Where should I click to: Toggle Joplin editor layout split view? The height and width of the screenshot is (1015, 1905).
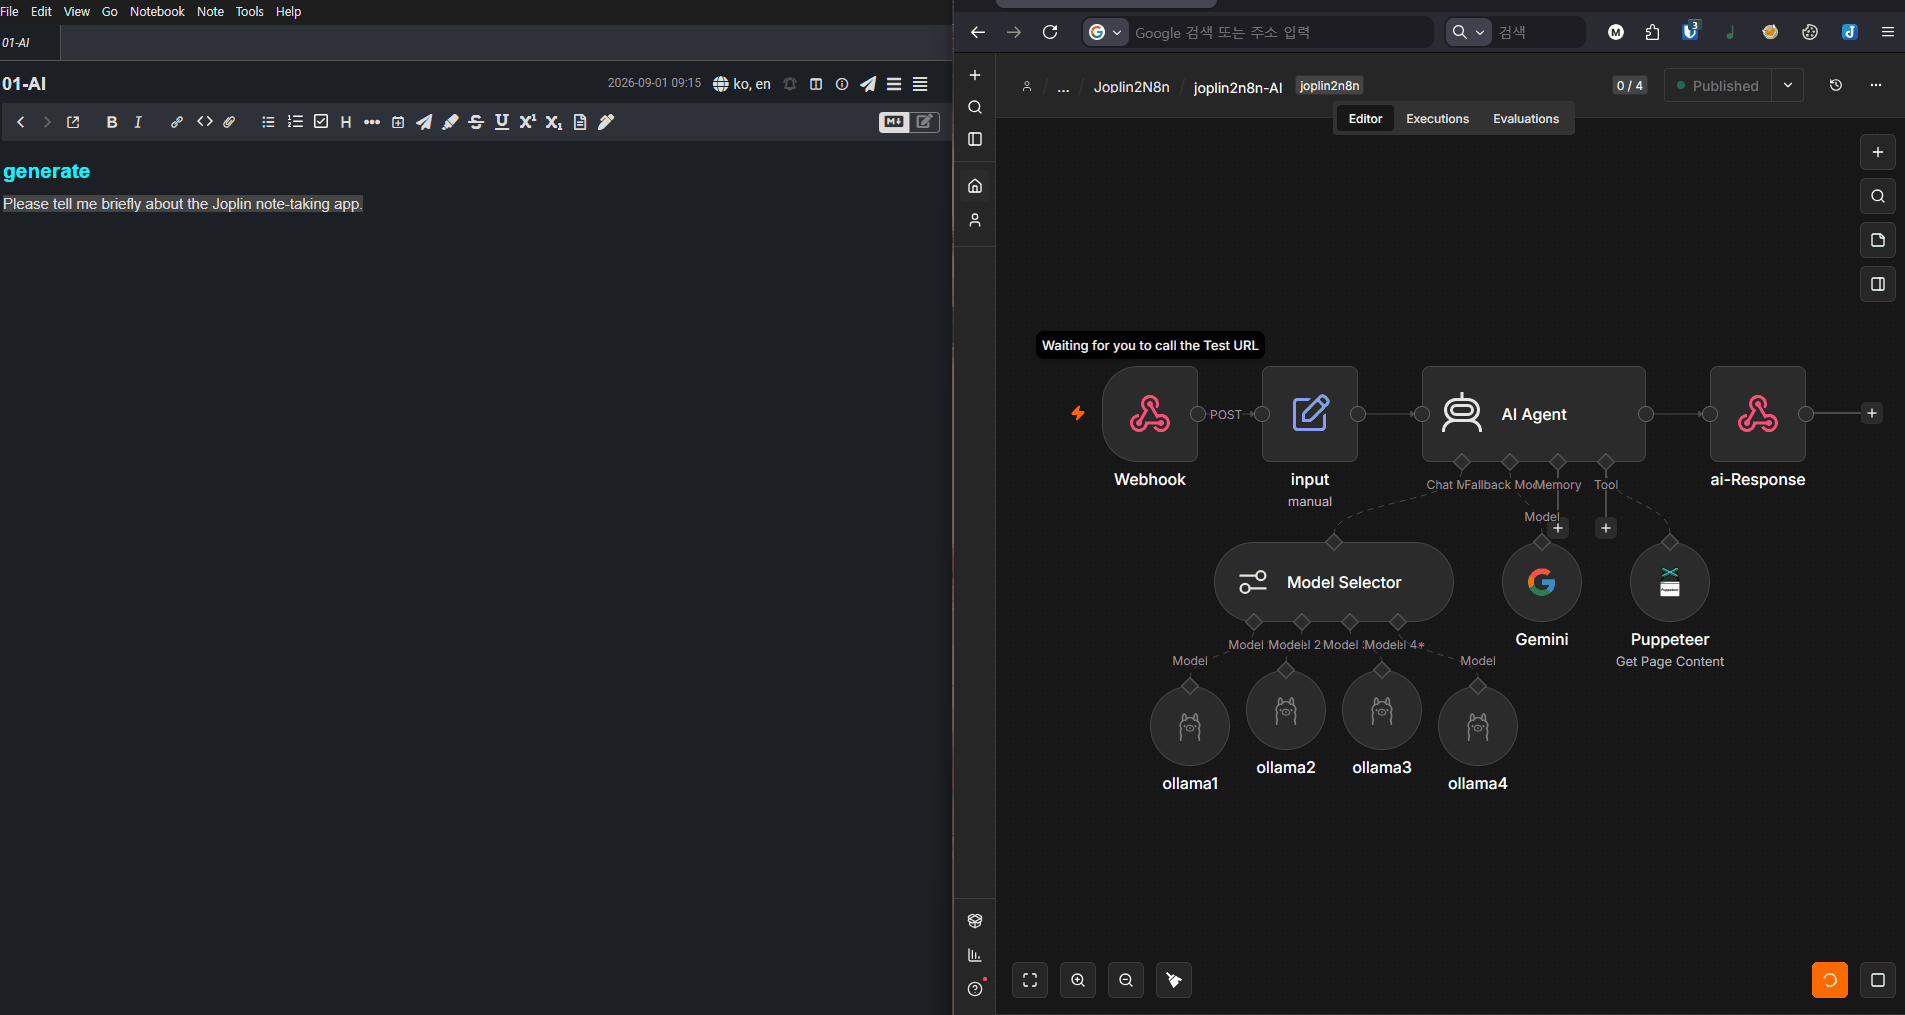pyautogui.click(x=816, y=84)
